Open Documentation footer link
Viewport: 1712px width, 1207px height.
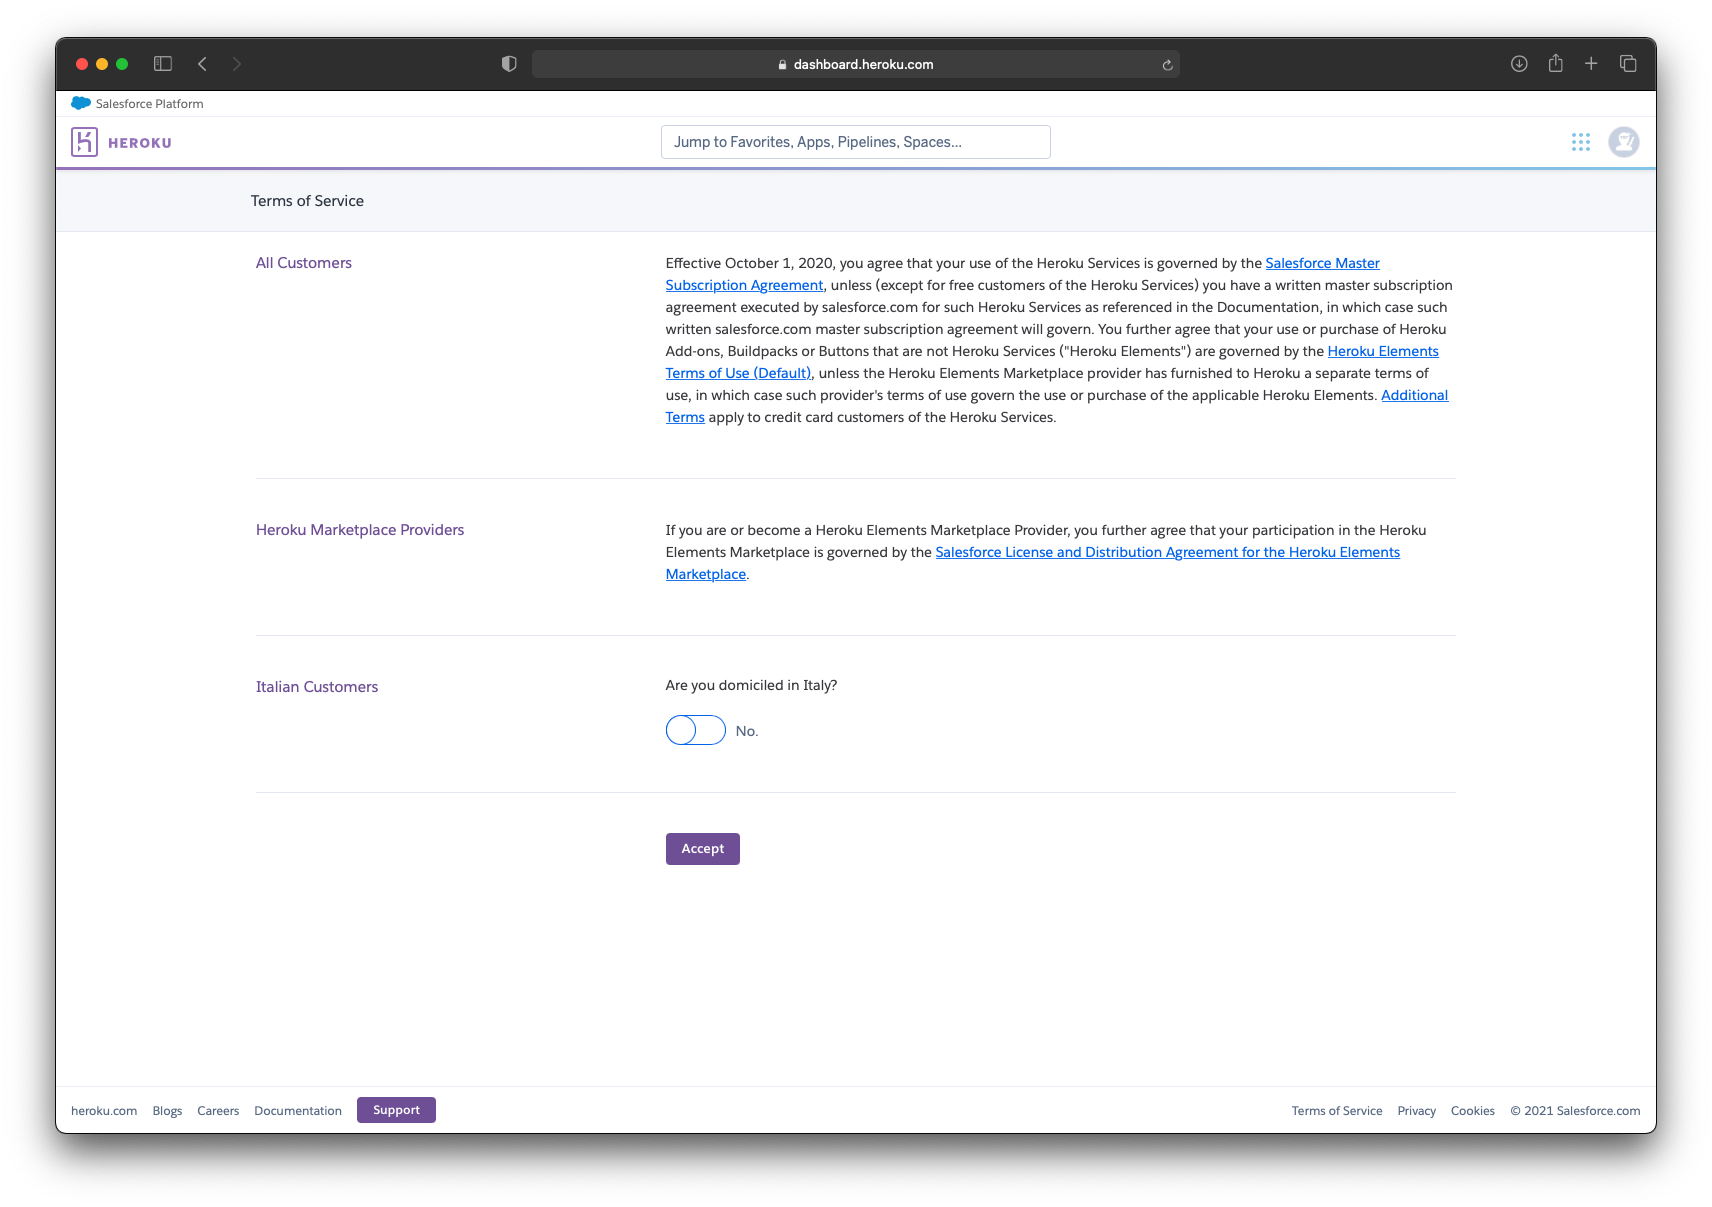(x=298, y=1111)
